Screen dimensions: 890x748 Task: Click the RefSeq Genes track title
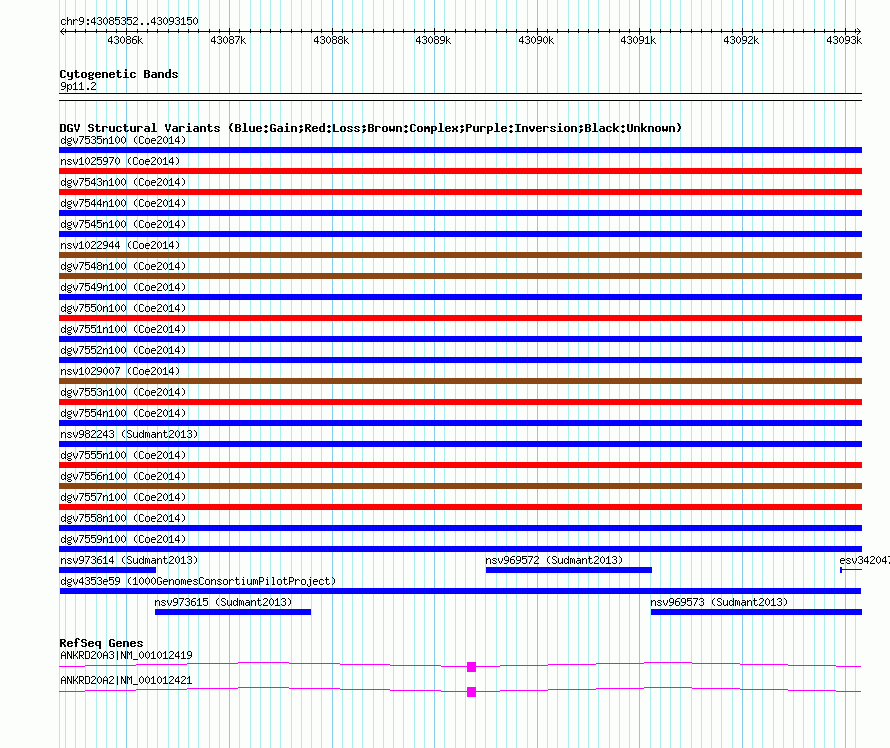pyautogui.click(x=101, y=643)
